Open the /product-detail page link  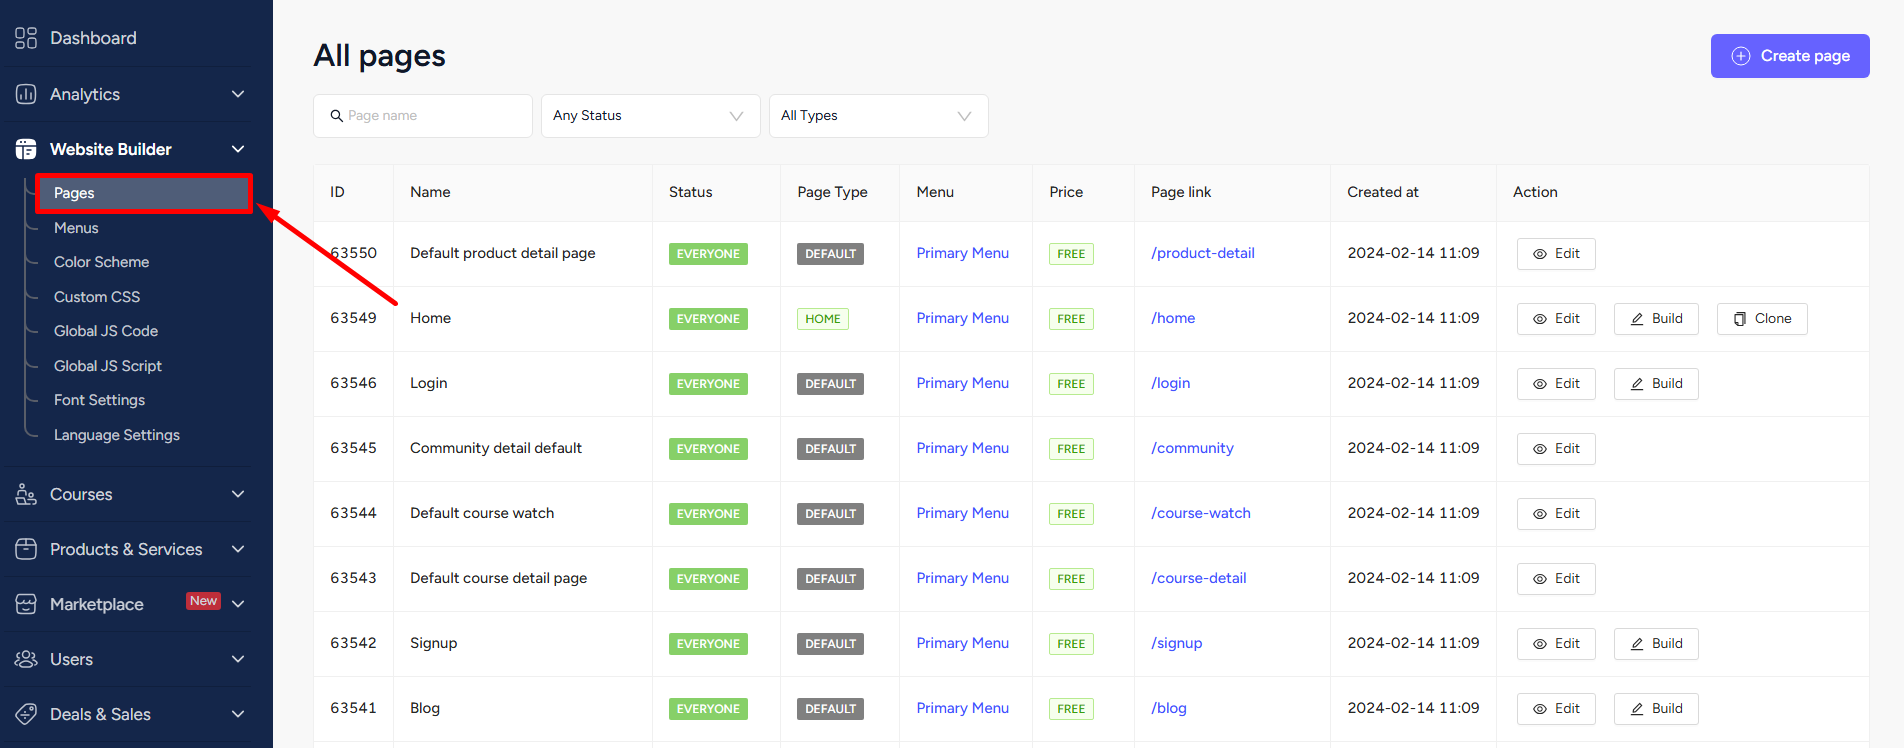(x=1202, y=253)
